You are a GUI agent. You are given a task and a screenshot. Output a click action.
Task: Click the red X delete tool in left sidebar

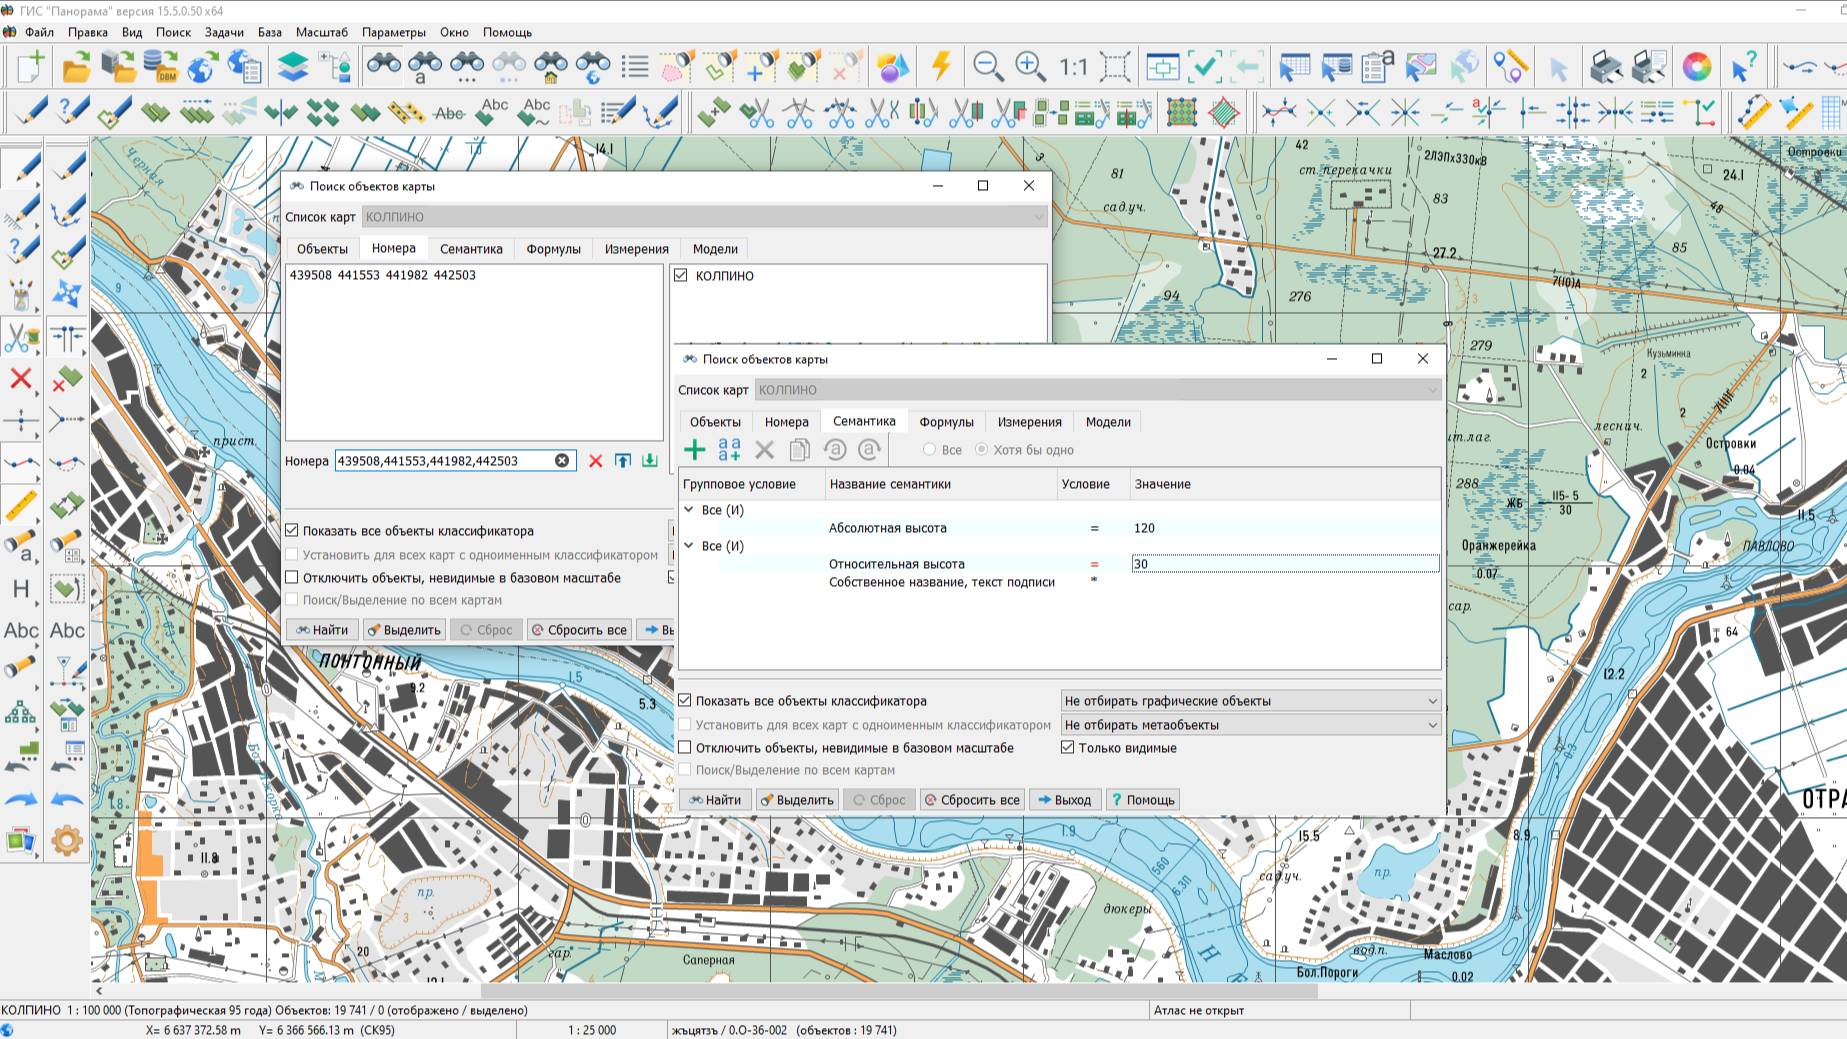20,379
